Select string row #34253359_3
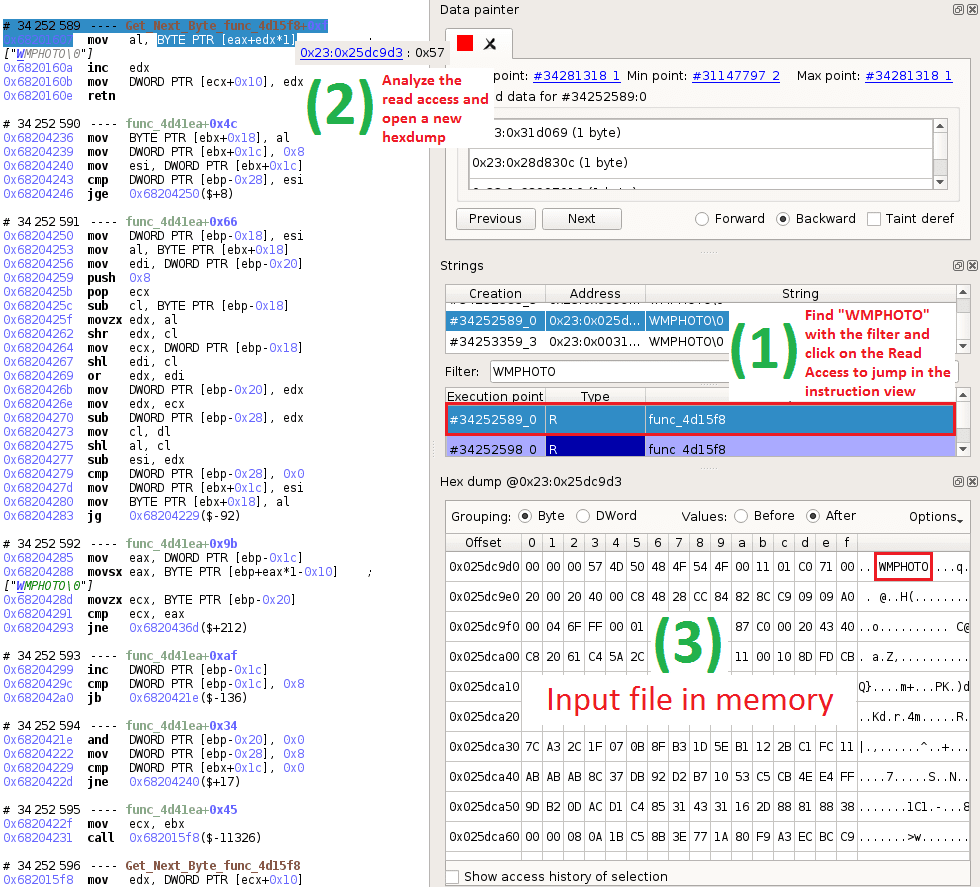 [588, 342]
